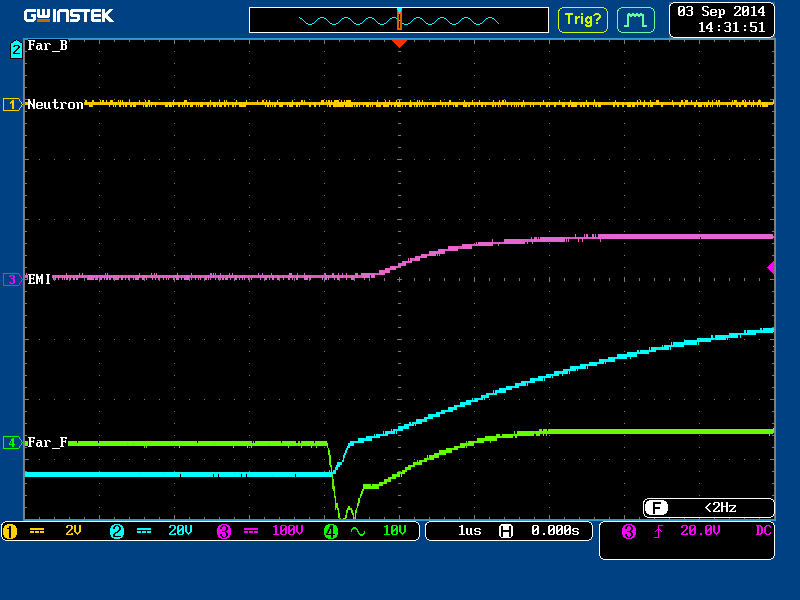
Task: Open the waveform memory overview bar
Action: click(x=399, y=20)
